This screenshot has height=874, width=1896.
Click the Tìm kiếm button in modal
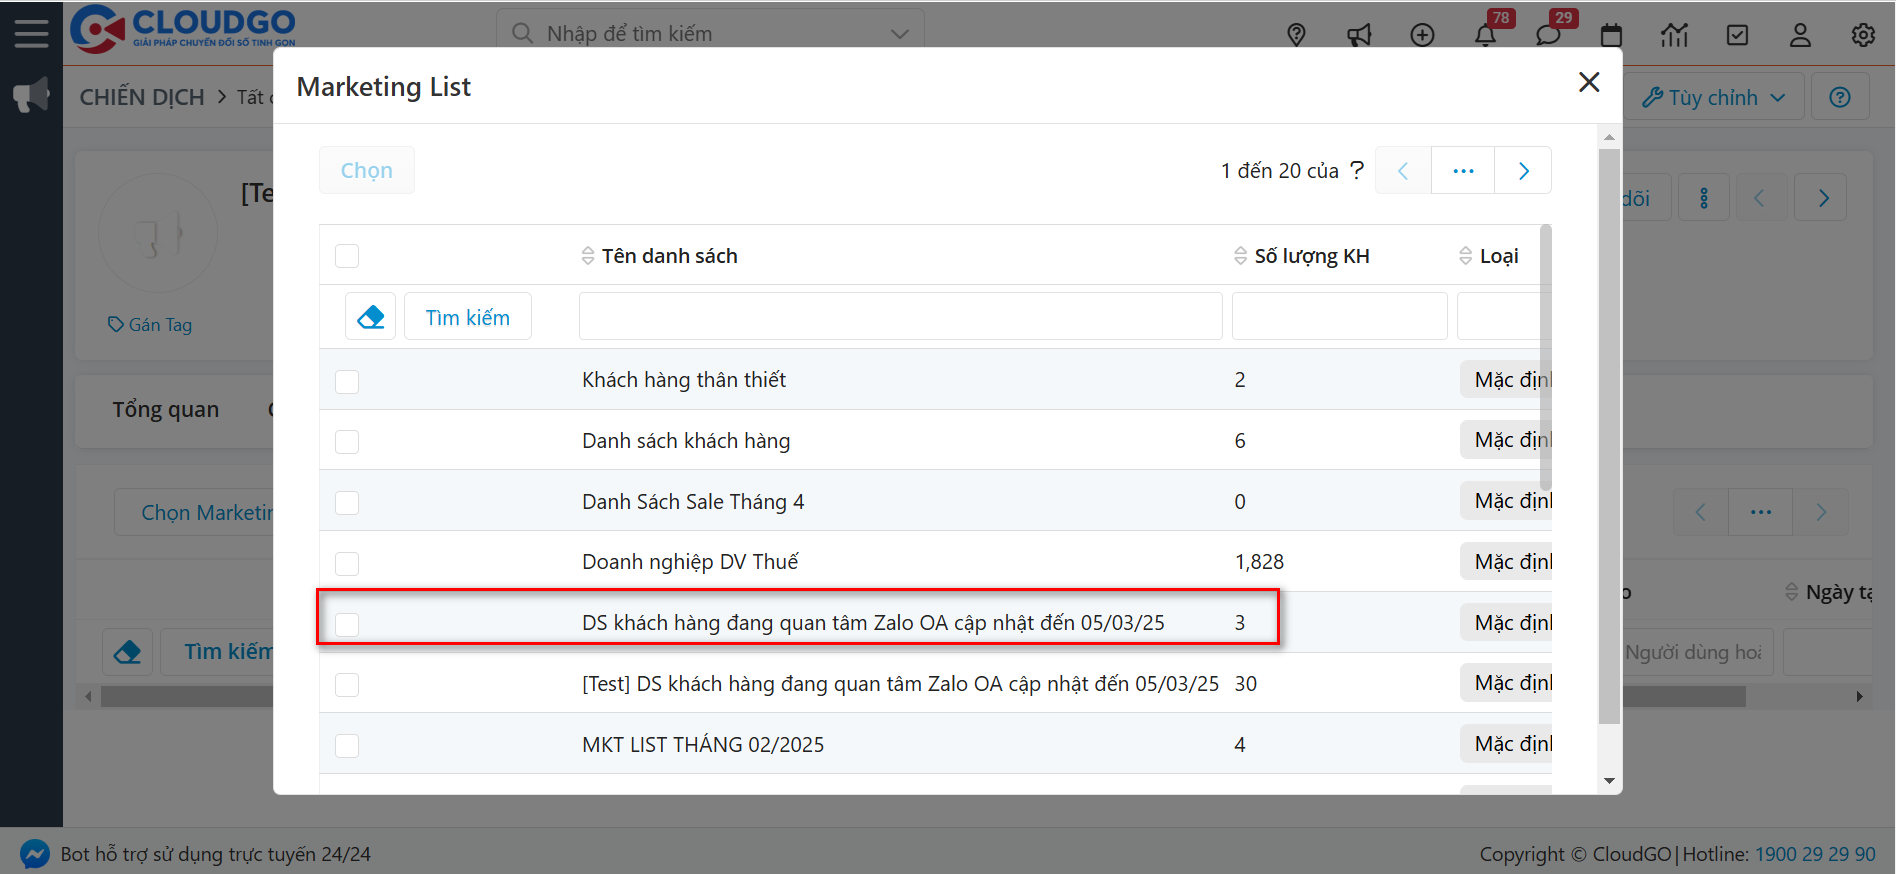coord(467,317)
